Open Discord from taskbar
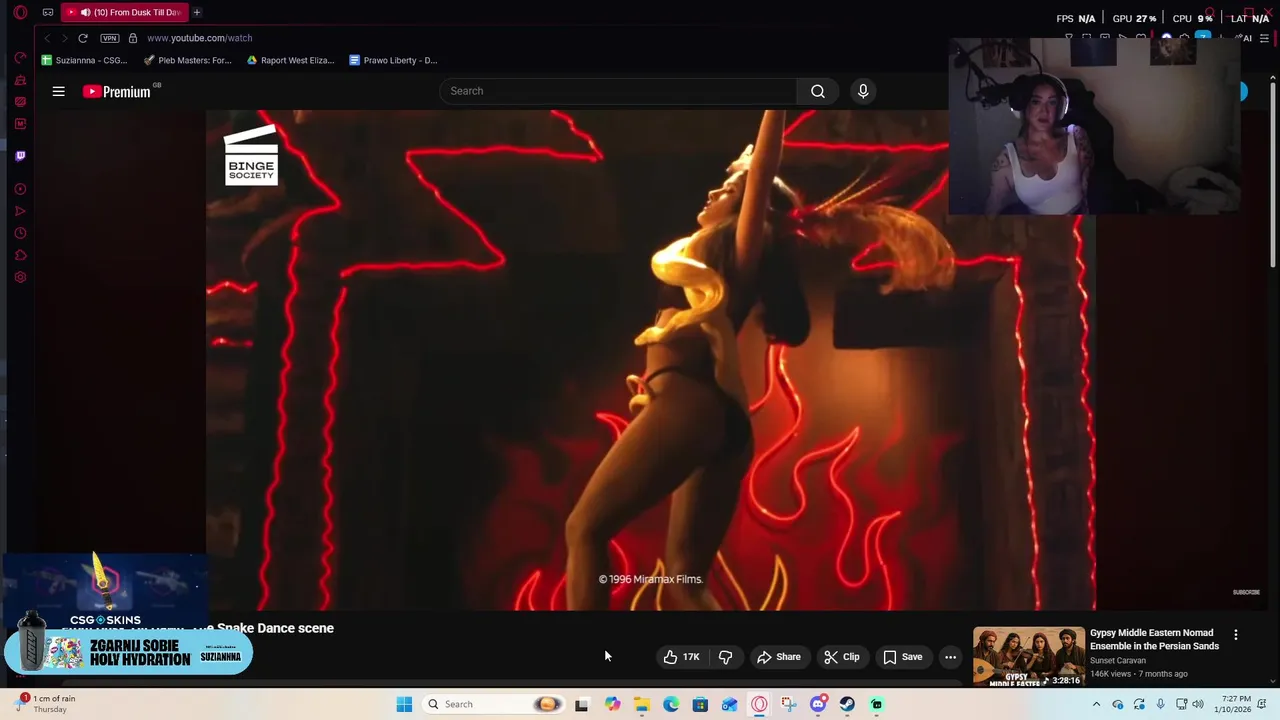The width and height of the screenshot is (1280, 720). pyautogui.click(x=818, y=704)
